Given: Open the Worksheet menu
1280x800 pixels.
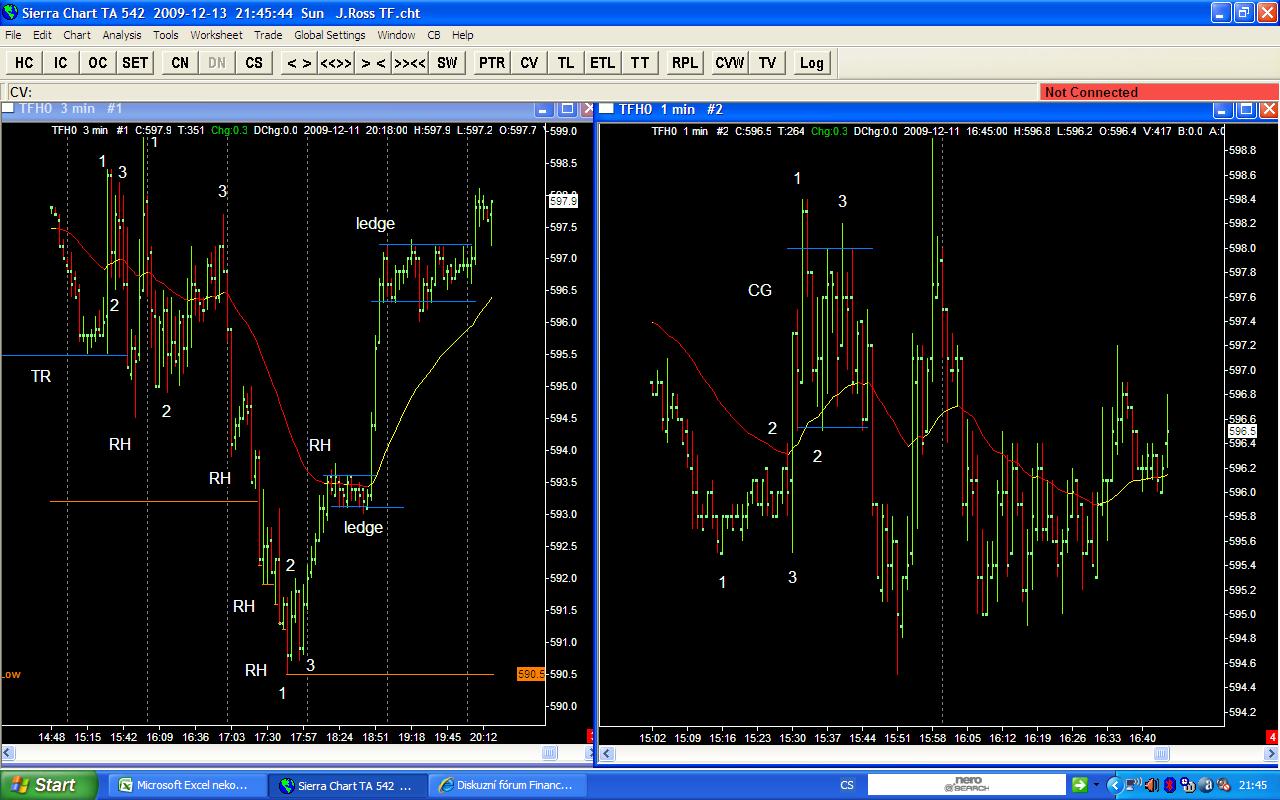Looking at the screenshot, I should [x=216, y=35].
